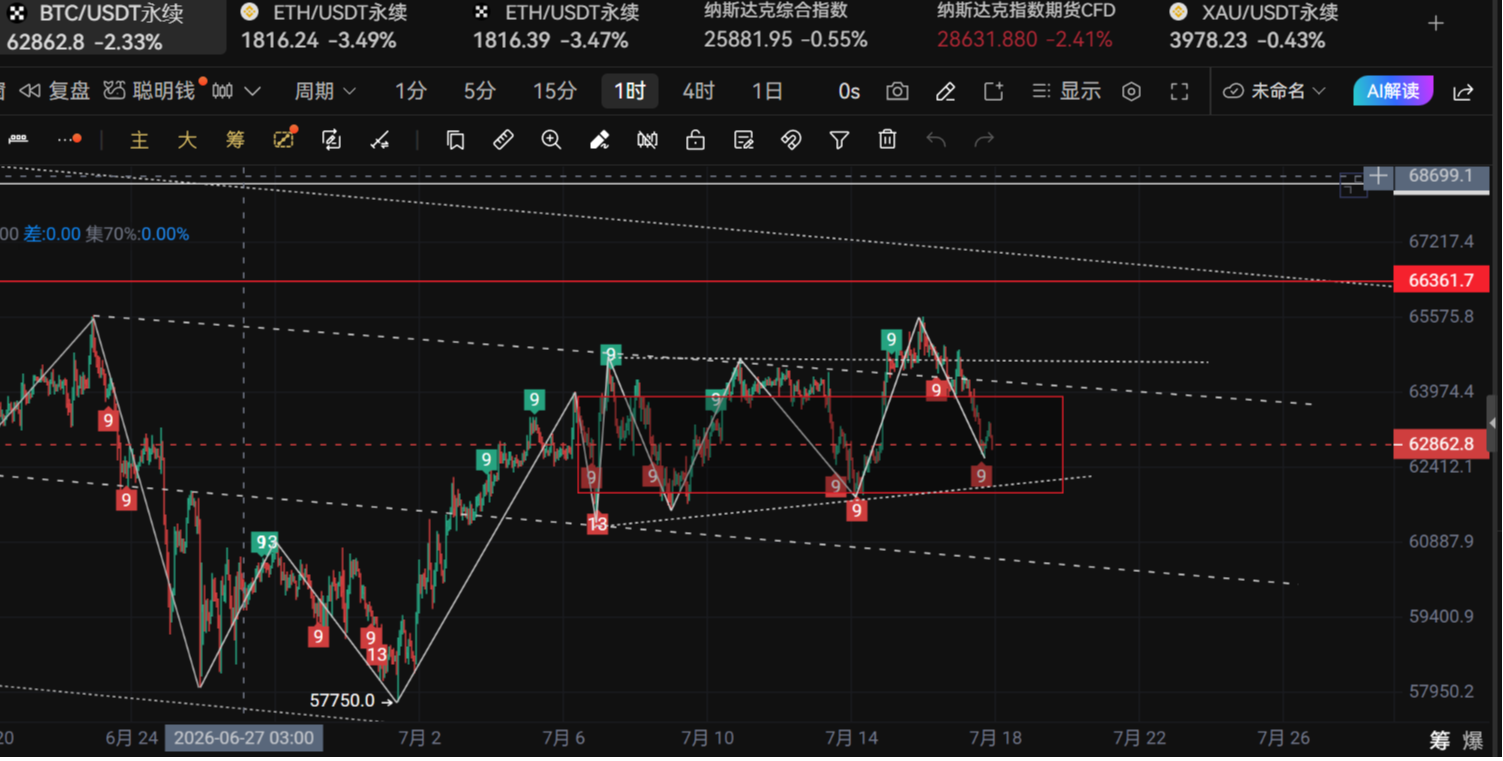1503x761 pixels.
Task: Click the camera screenshot icon
Action: pos(897,92)
